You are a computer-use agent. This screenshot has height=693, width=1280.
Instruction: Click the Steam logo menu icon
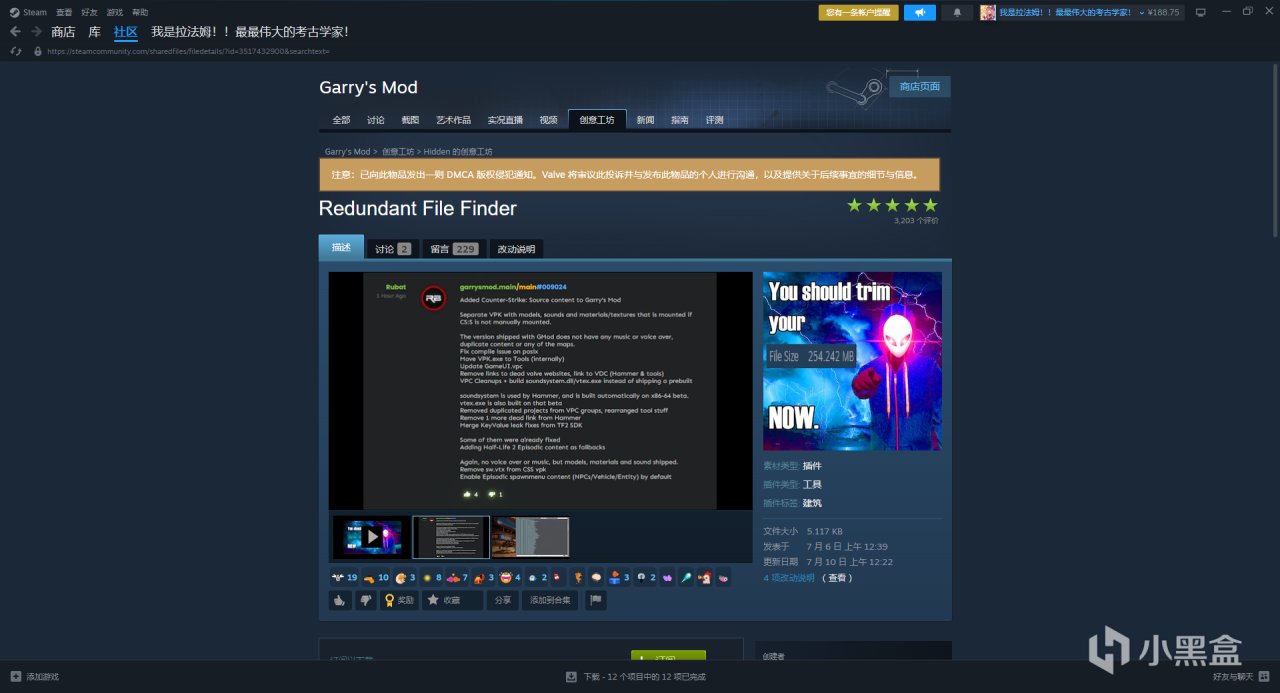point(13,12)
